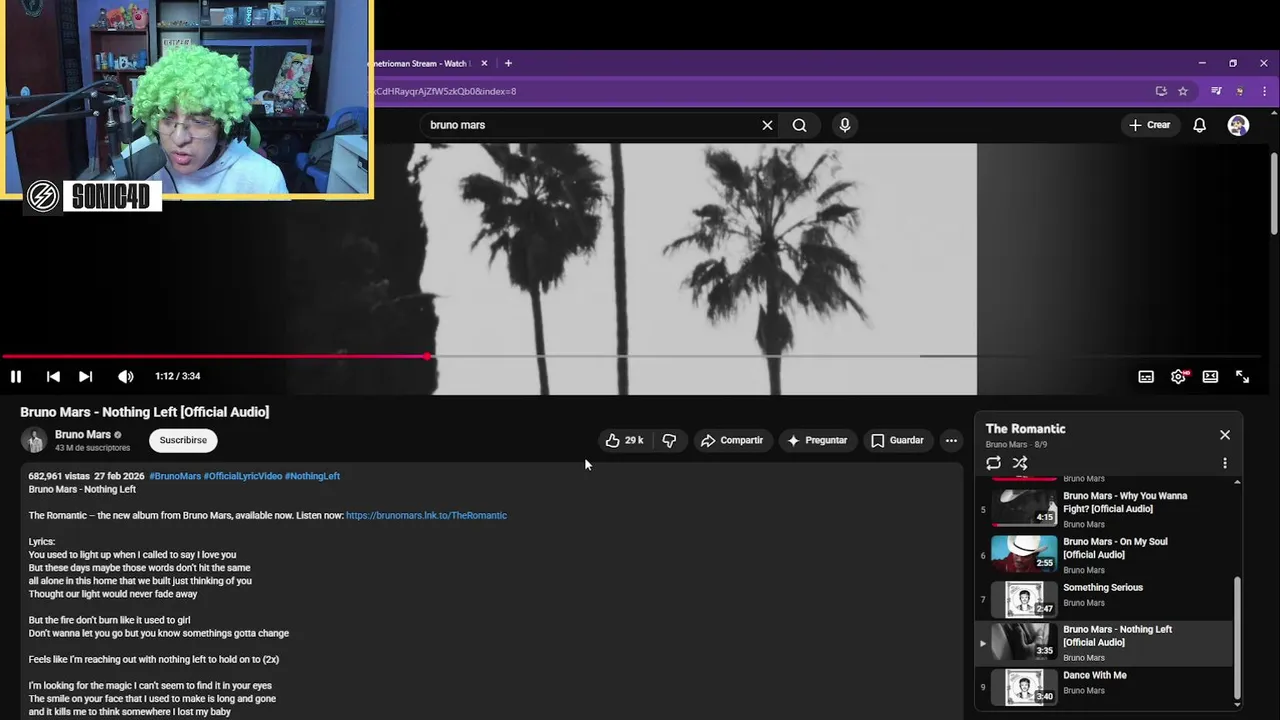Open the #OfficialLyricVideo hashtag
The image size is (1280, 720).
(x=243, y=476)
